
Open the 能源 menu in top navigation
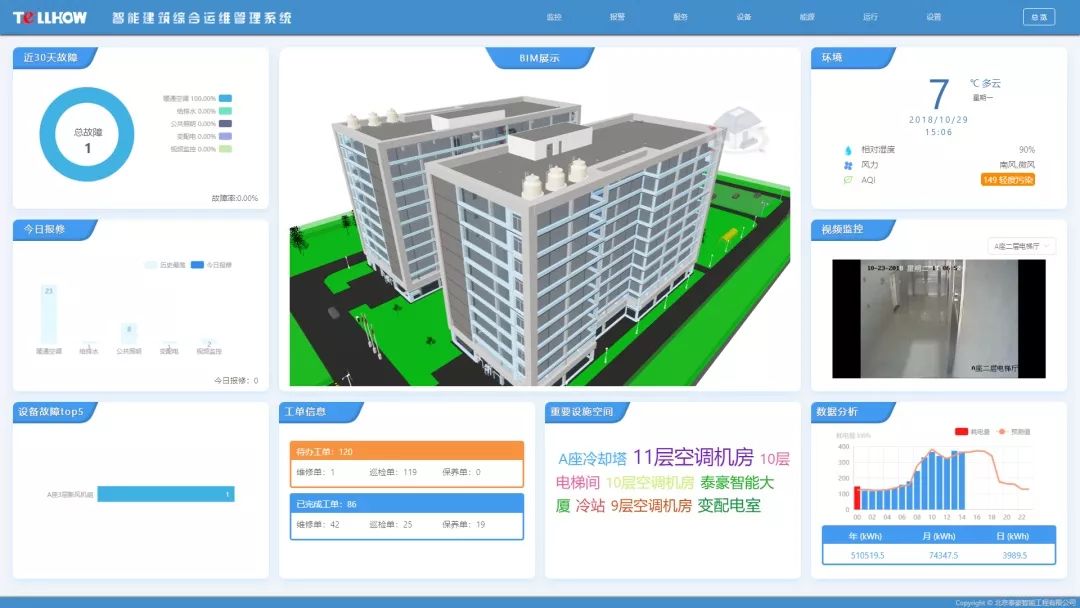(x=807, y=17)
